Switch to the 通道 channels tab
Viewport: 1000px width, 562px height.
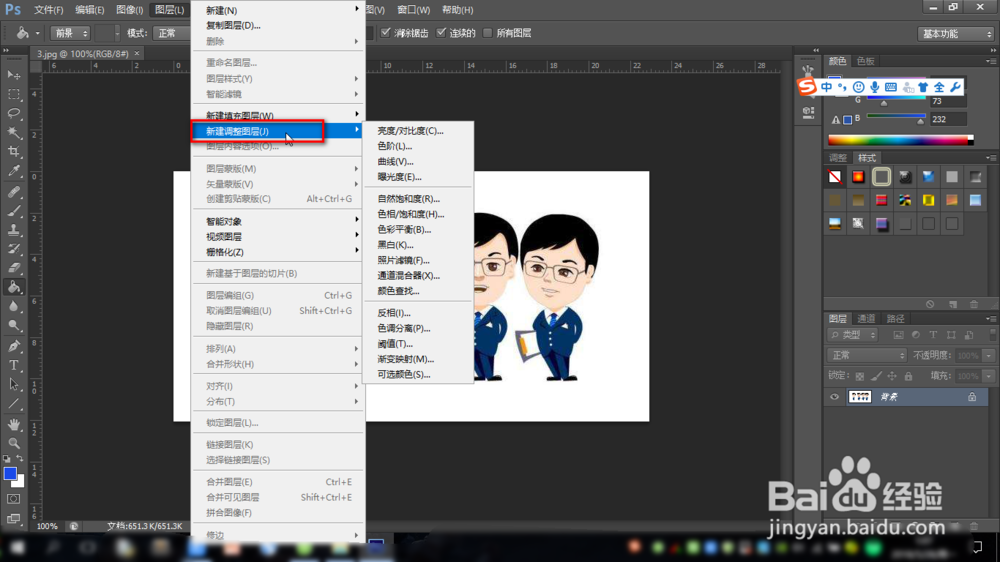click(866, 318)
